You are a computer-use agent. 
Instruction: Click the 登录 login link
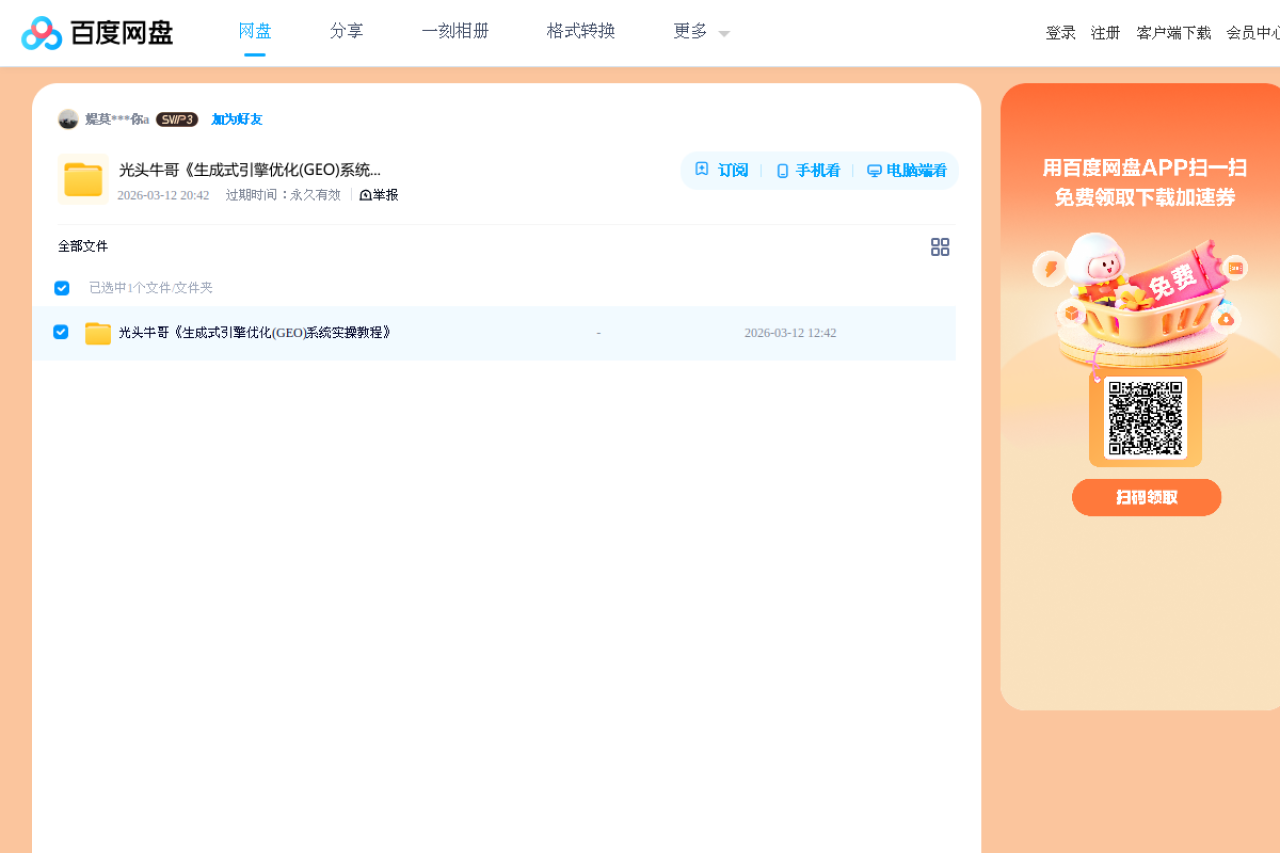pyautogui.click(x=1060, y=32)
